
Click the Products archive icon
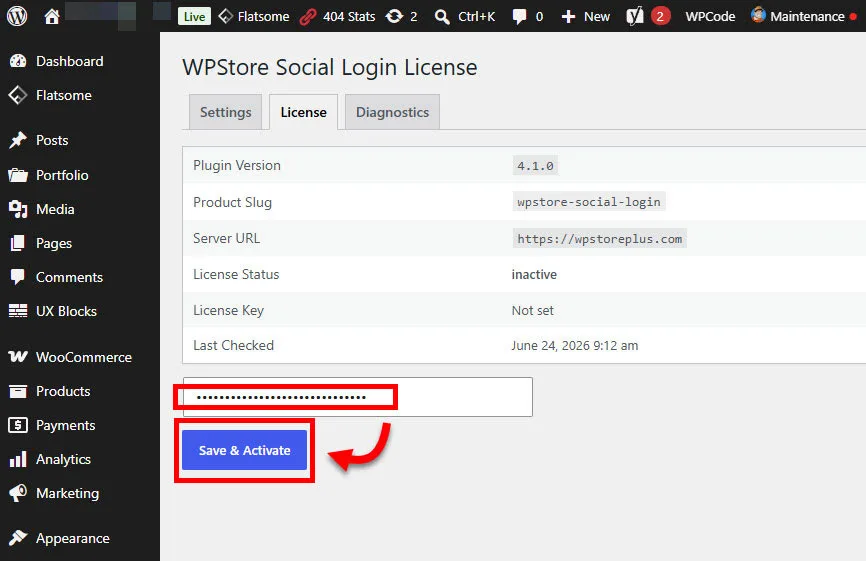pos(18,391)
